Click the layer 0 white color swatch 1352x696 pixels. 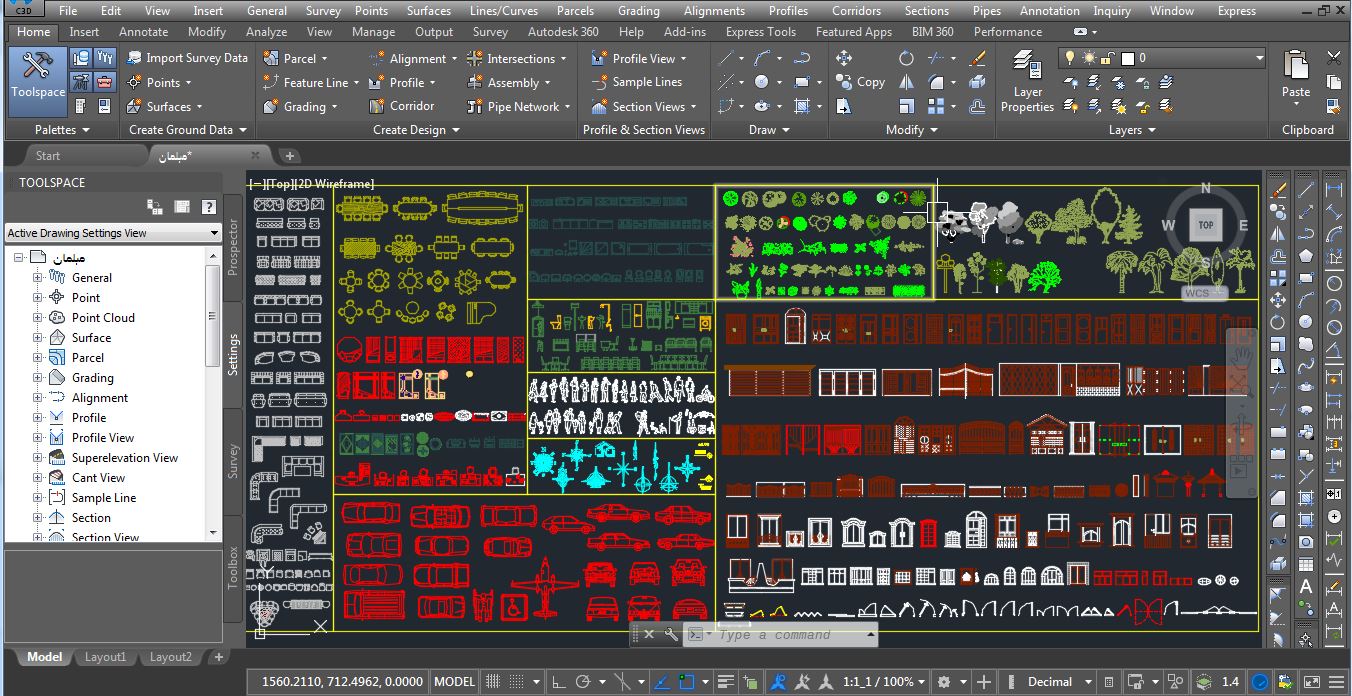(x=1127, y=58)
